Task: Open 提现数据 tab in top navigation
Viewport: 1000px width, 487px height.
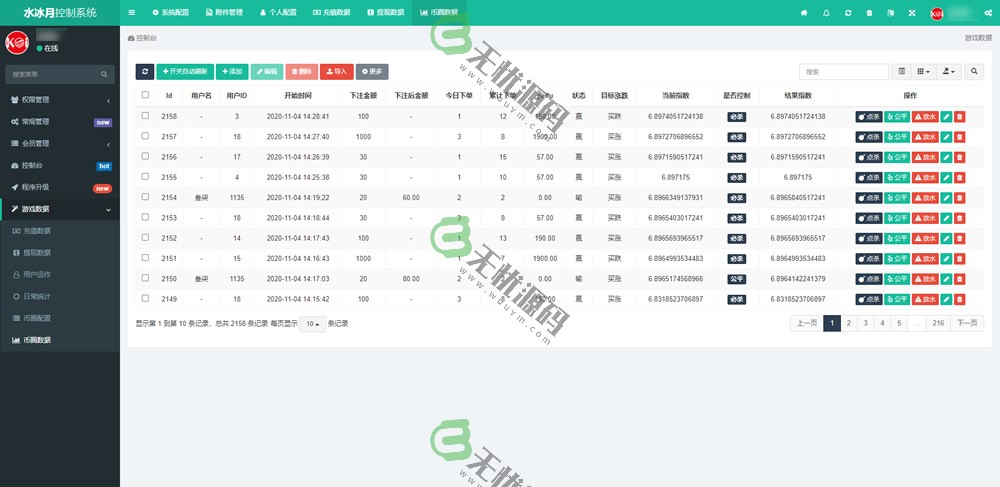Action: pyautogui.click(x=385, y=13)
